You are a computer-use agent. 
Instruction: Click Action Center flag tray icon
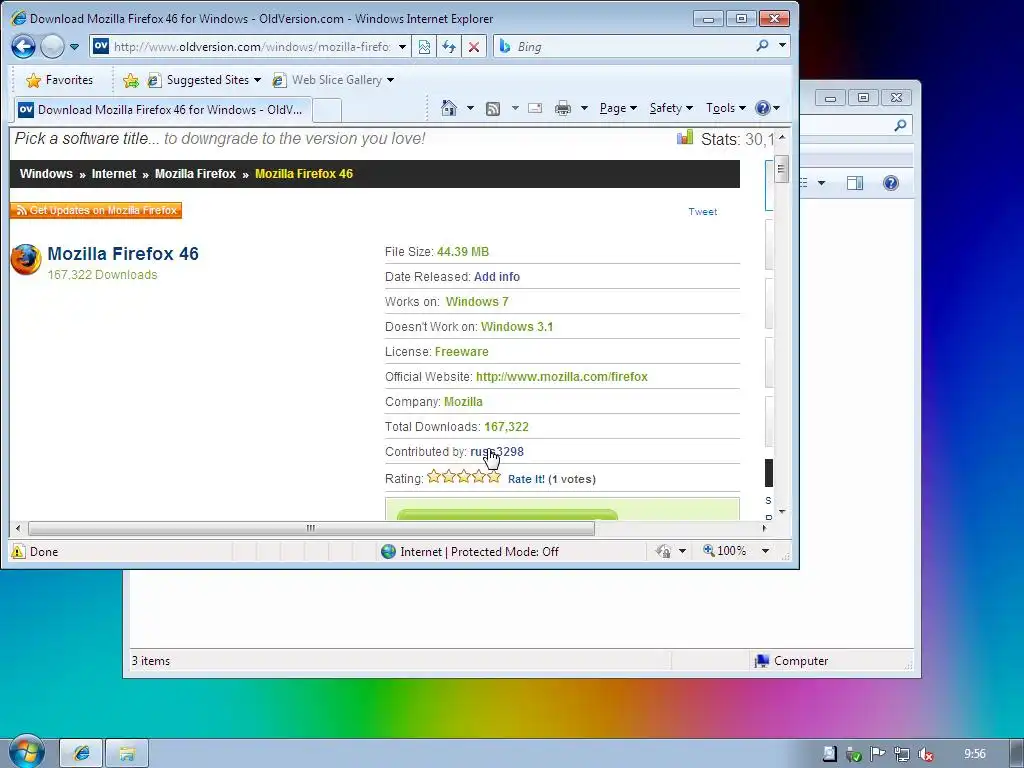click(x=877, y=754)
